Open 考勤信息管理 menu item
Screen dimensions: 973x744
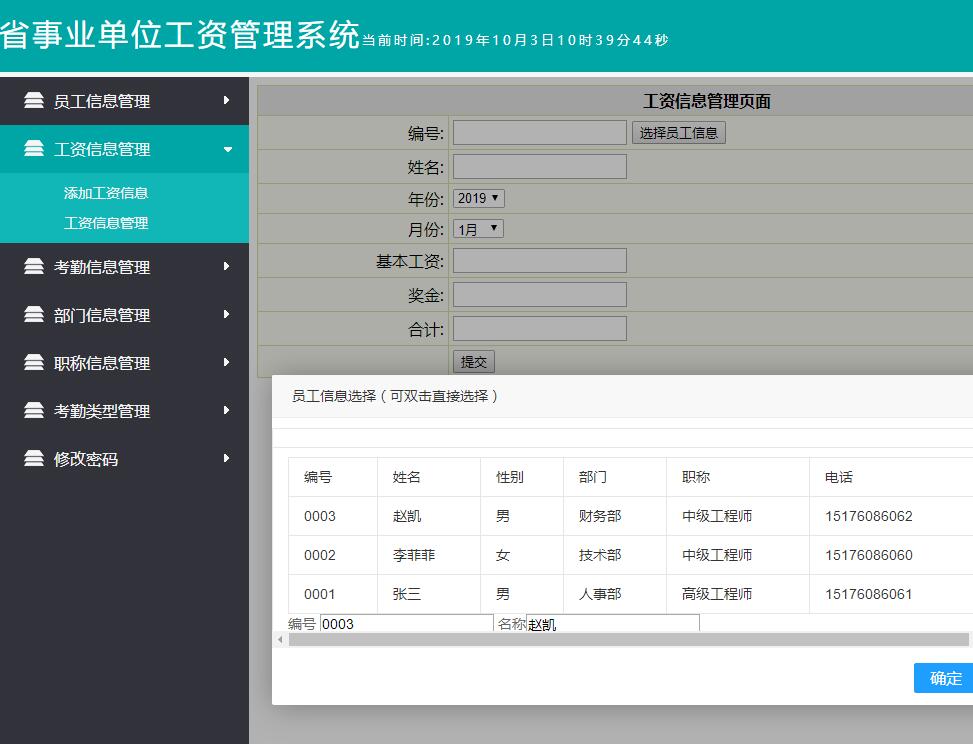124,267
